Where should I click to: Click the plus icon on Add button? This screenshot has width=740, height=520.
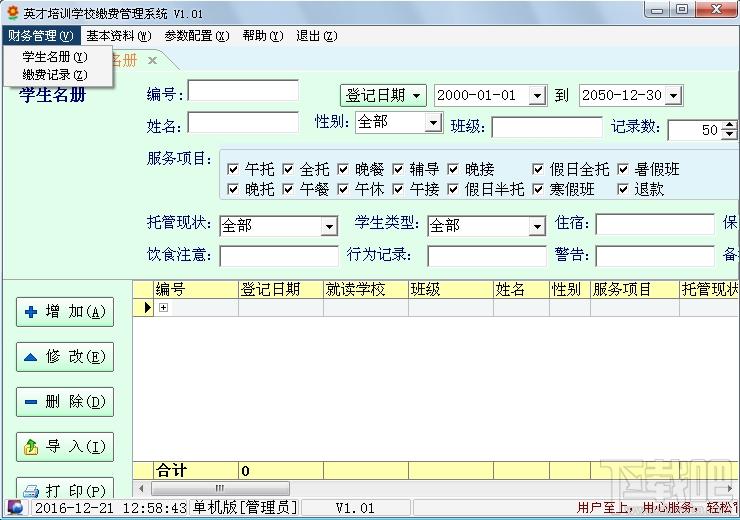[31, 312]
